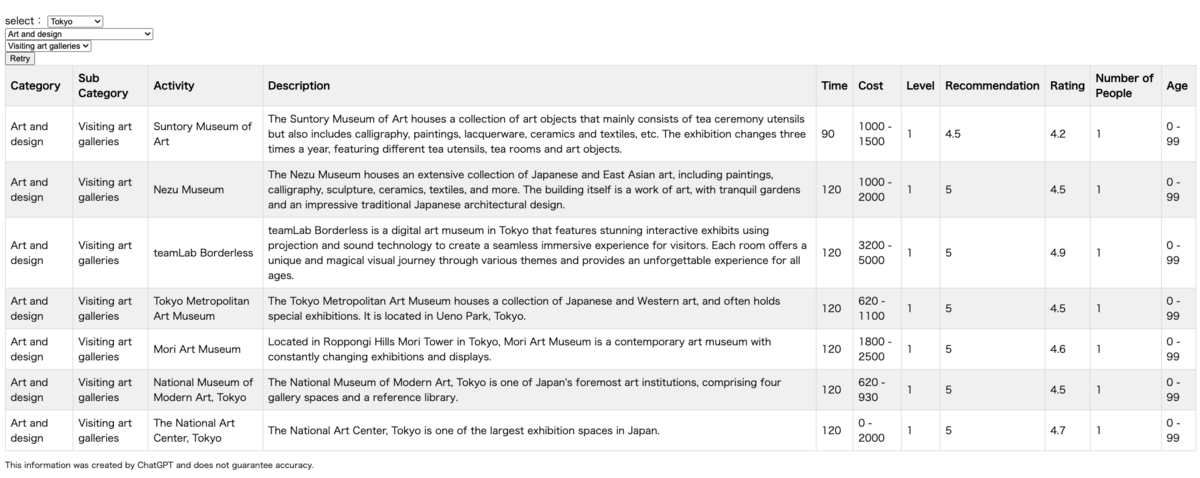Select the Mori Art Museum activity cell
The image size is (1200, 478).
[x=197, y=349]
